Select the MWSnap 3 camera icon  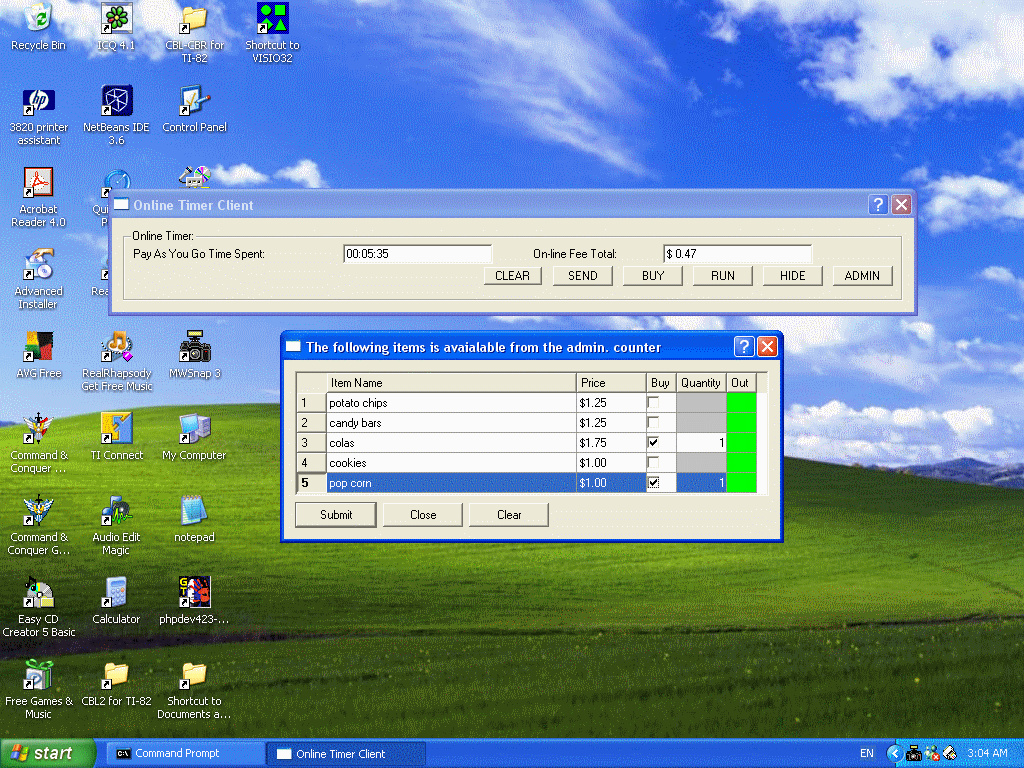[x=194, y=347]
